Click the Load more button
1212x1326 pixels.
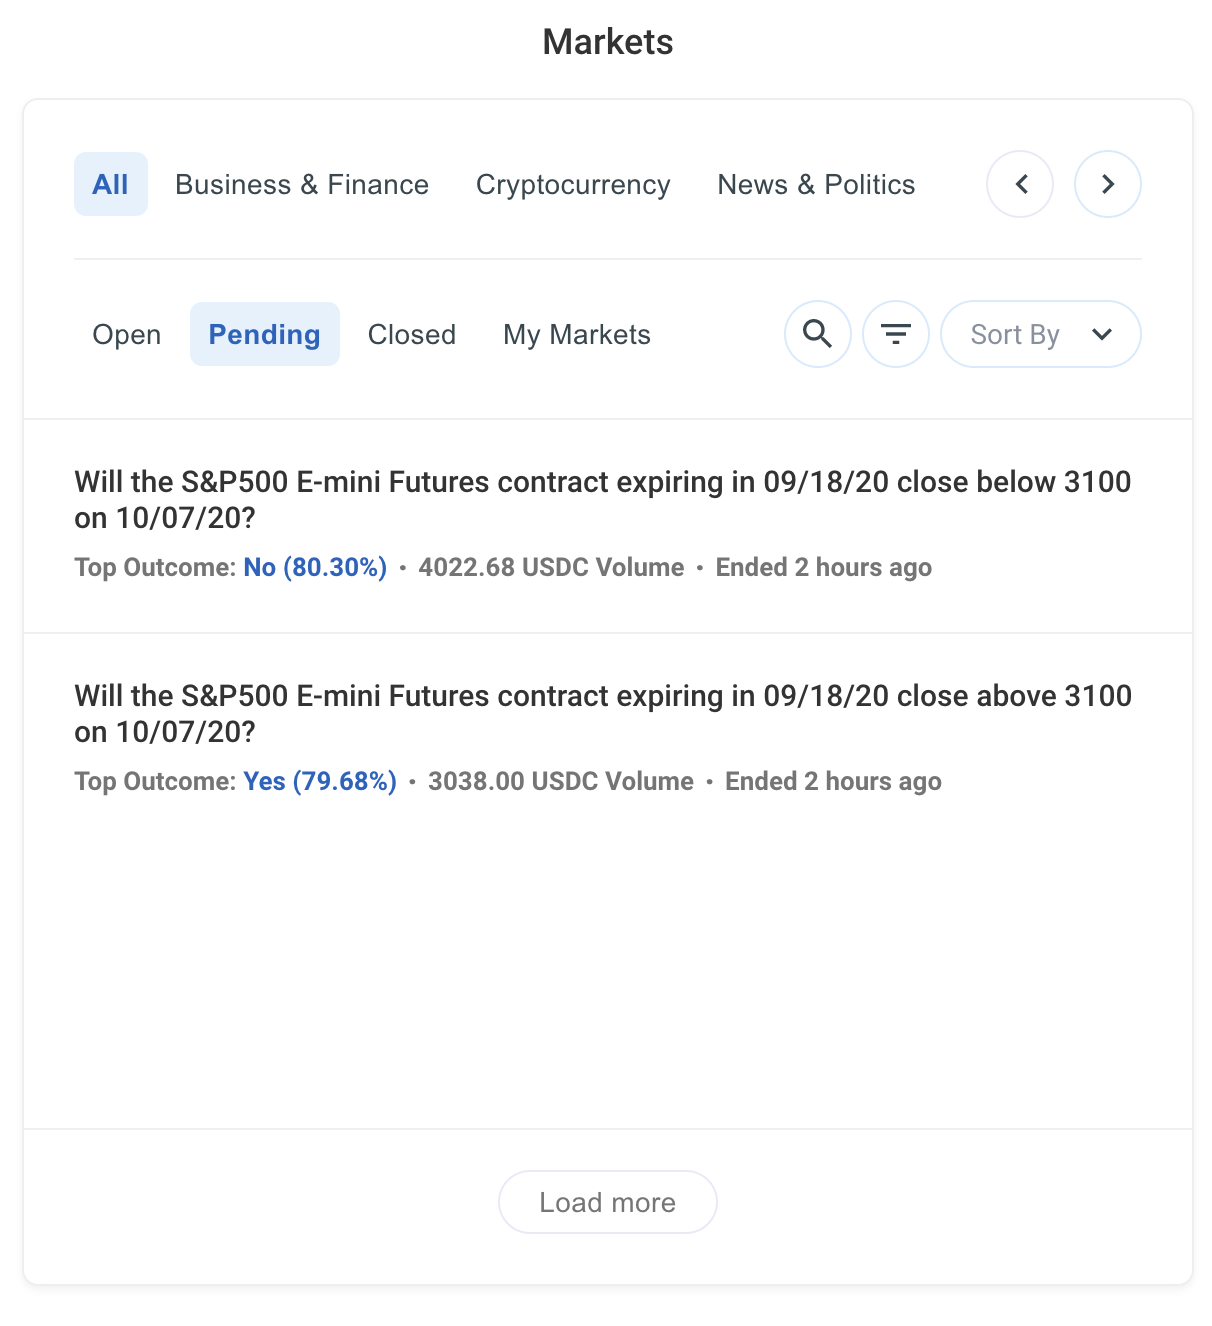pyautogui.click(x=606, y=1202)
